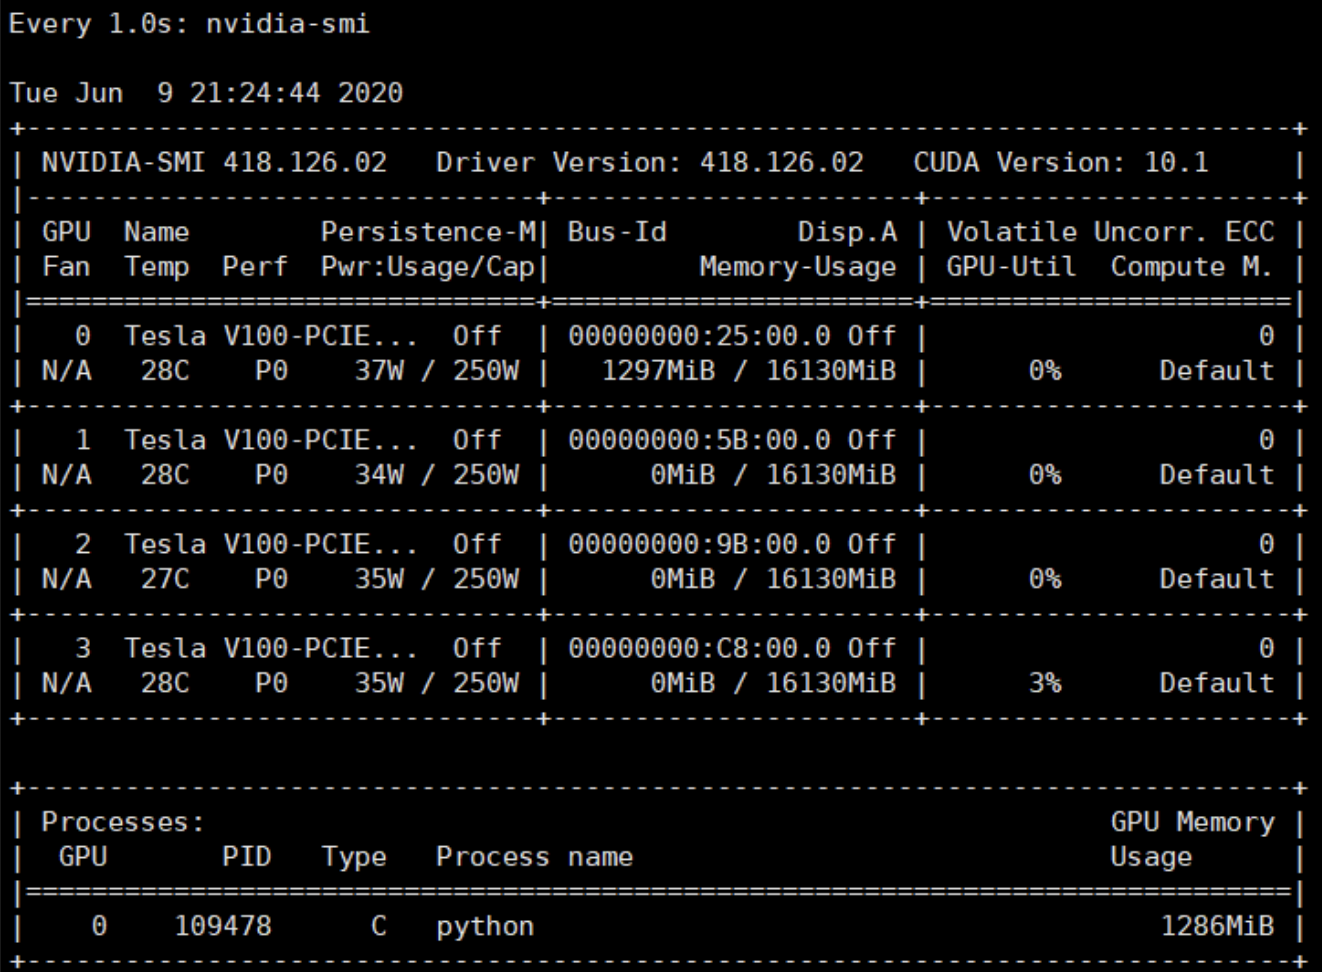Click the 'Process name' column header
1322x972 pixels.
point(535,857)
